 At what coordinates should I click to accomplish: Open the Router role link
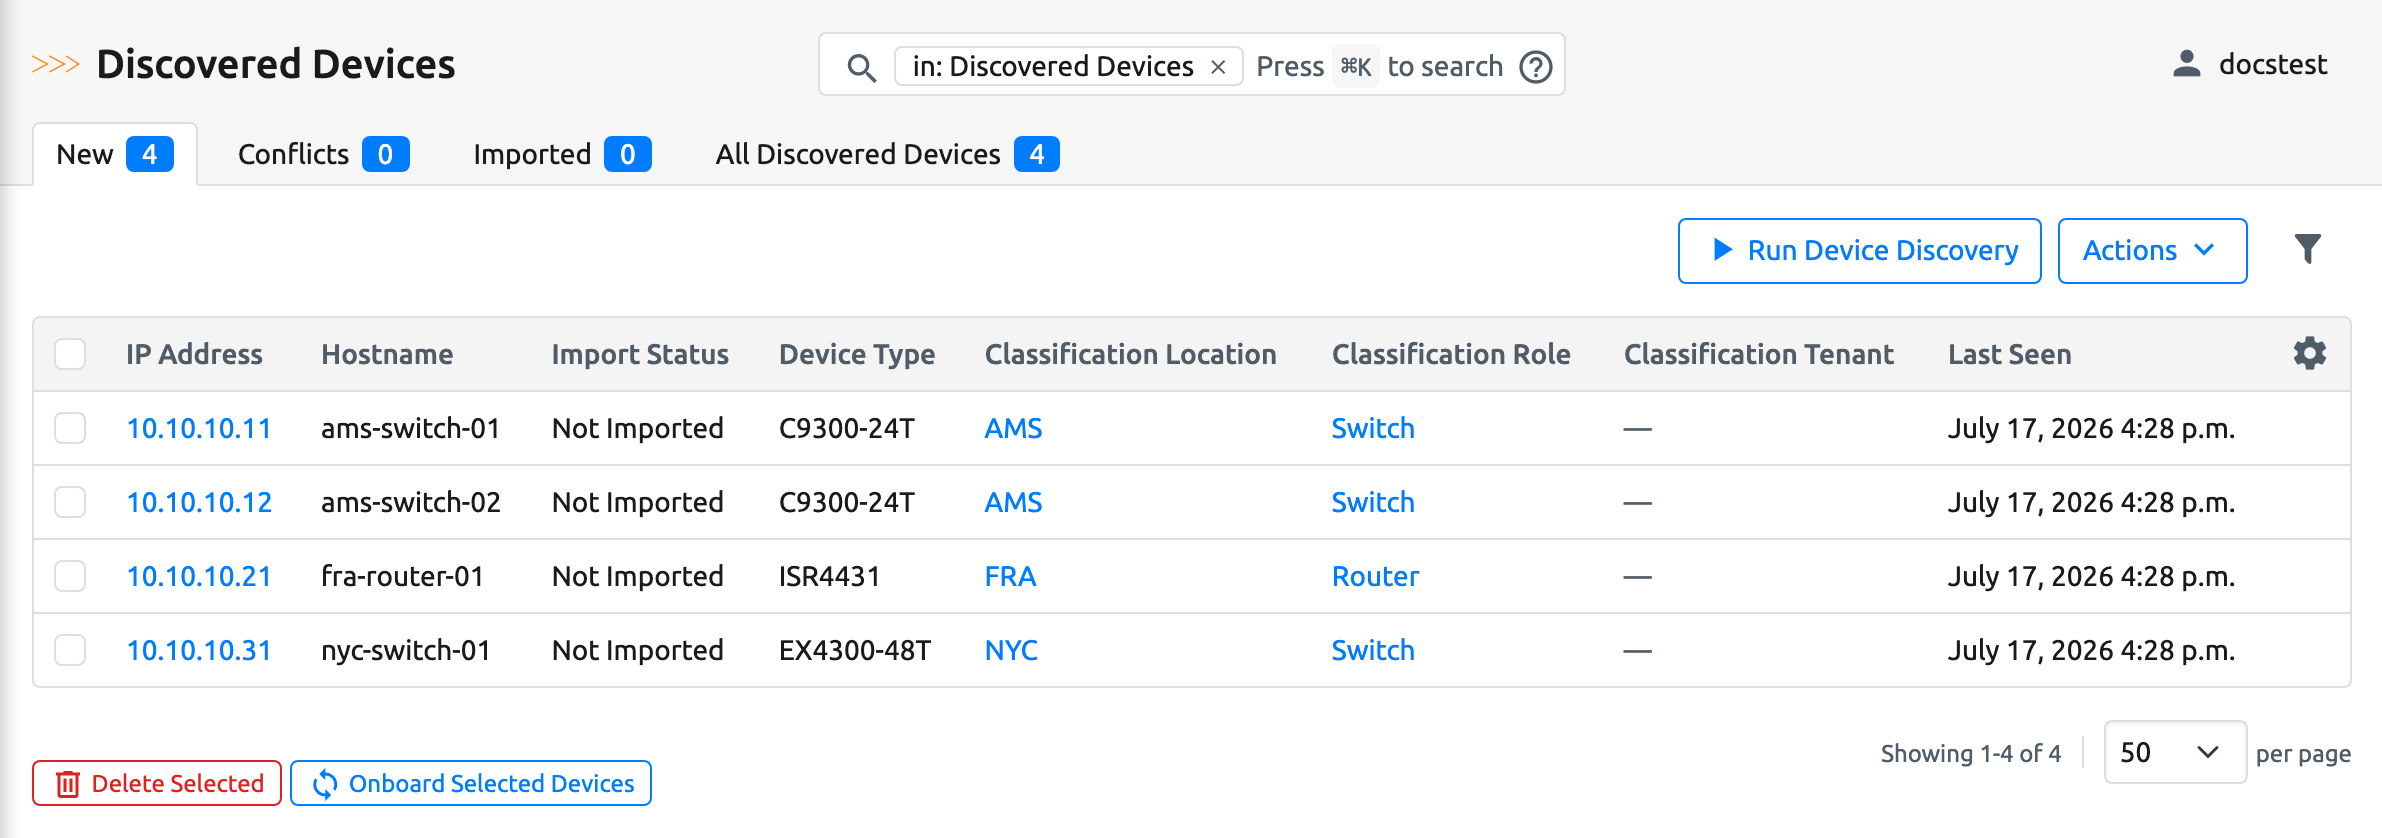click(x=1375, y=577)
